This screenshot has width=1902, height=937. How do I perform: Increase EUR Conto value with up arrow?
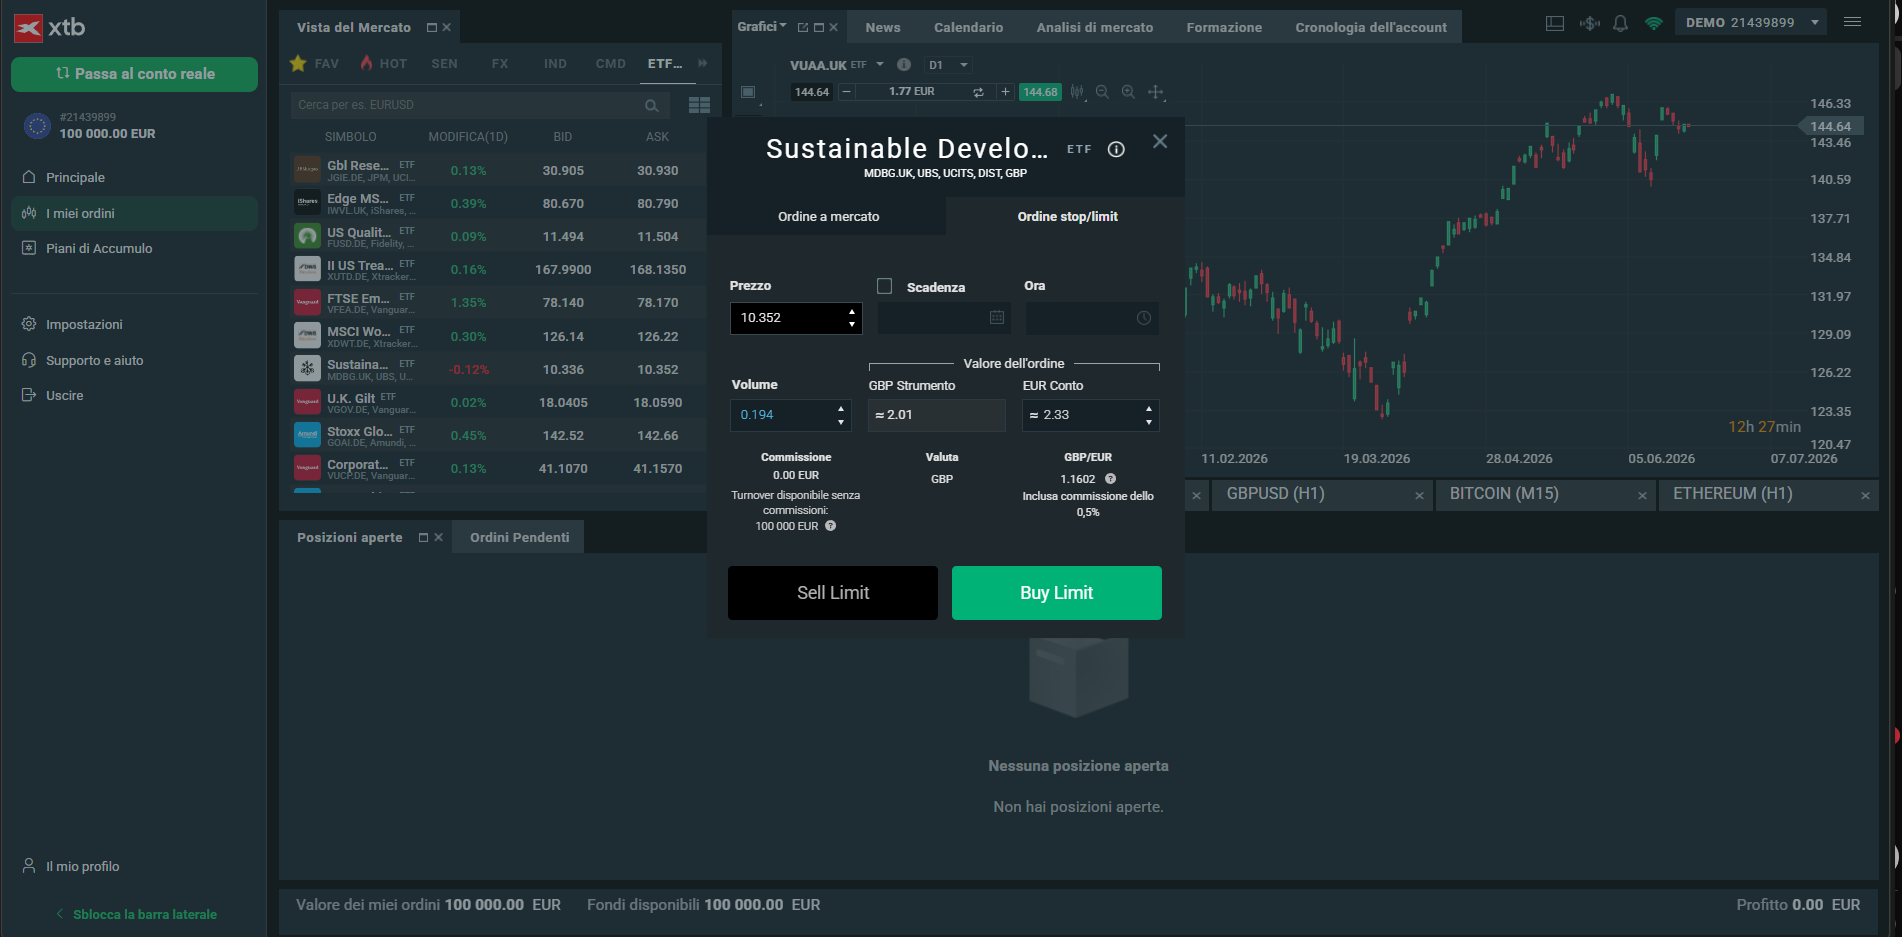(x=1149, y=408)
